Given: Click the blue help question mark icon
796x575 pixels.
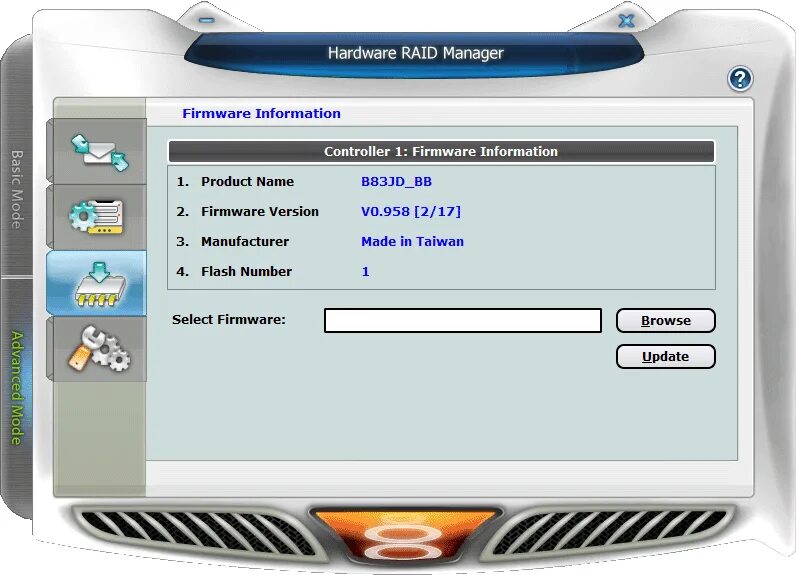Looking at the screenshot, I should tap(740, 79).
